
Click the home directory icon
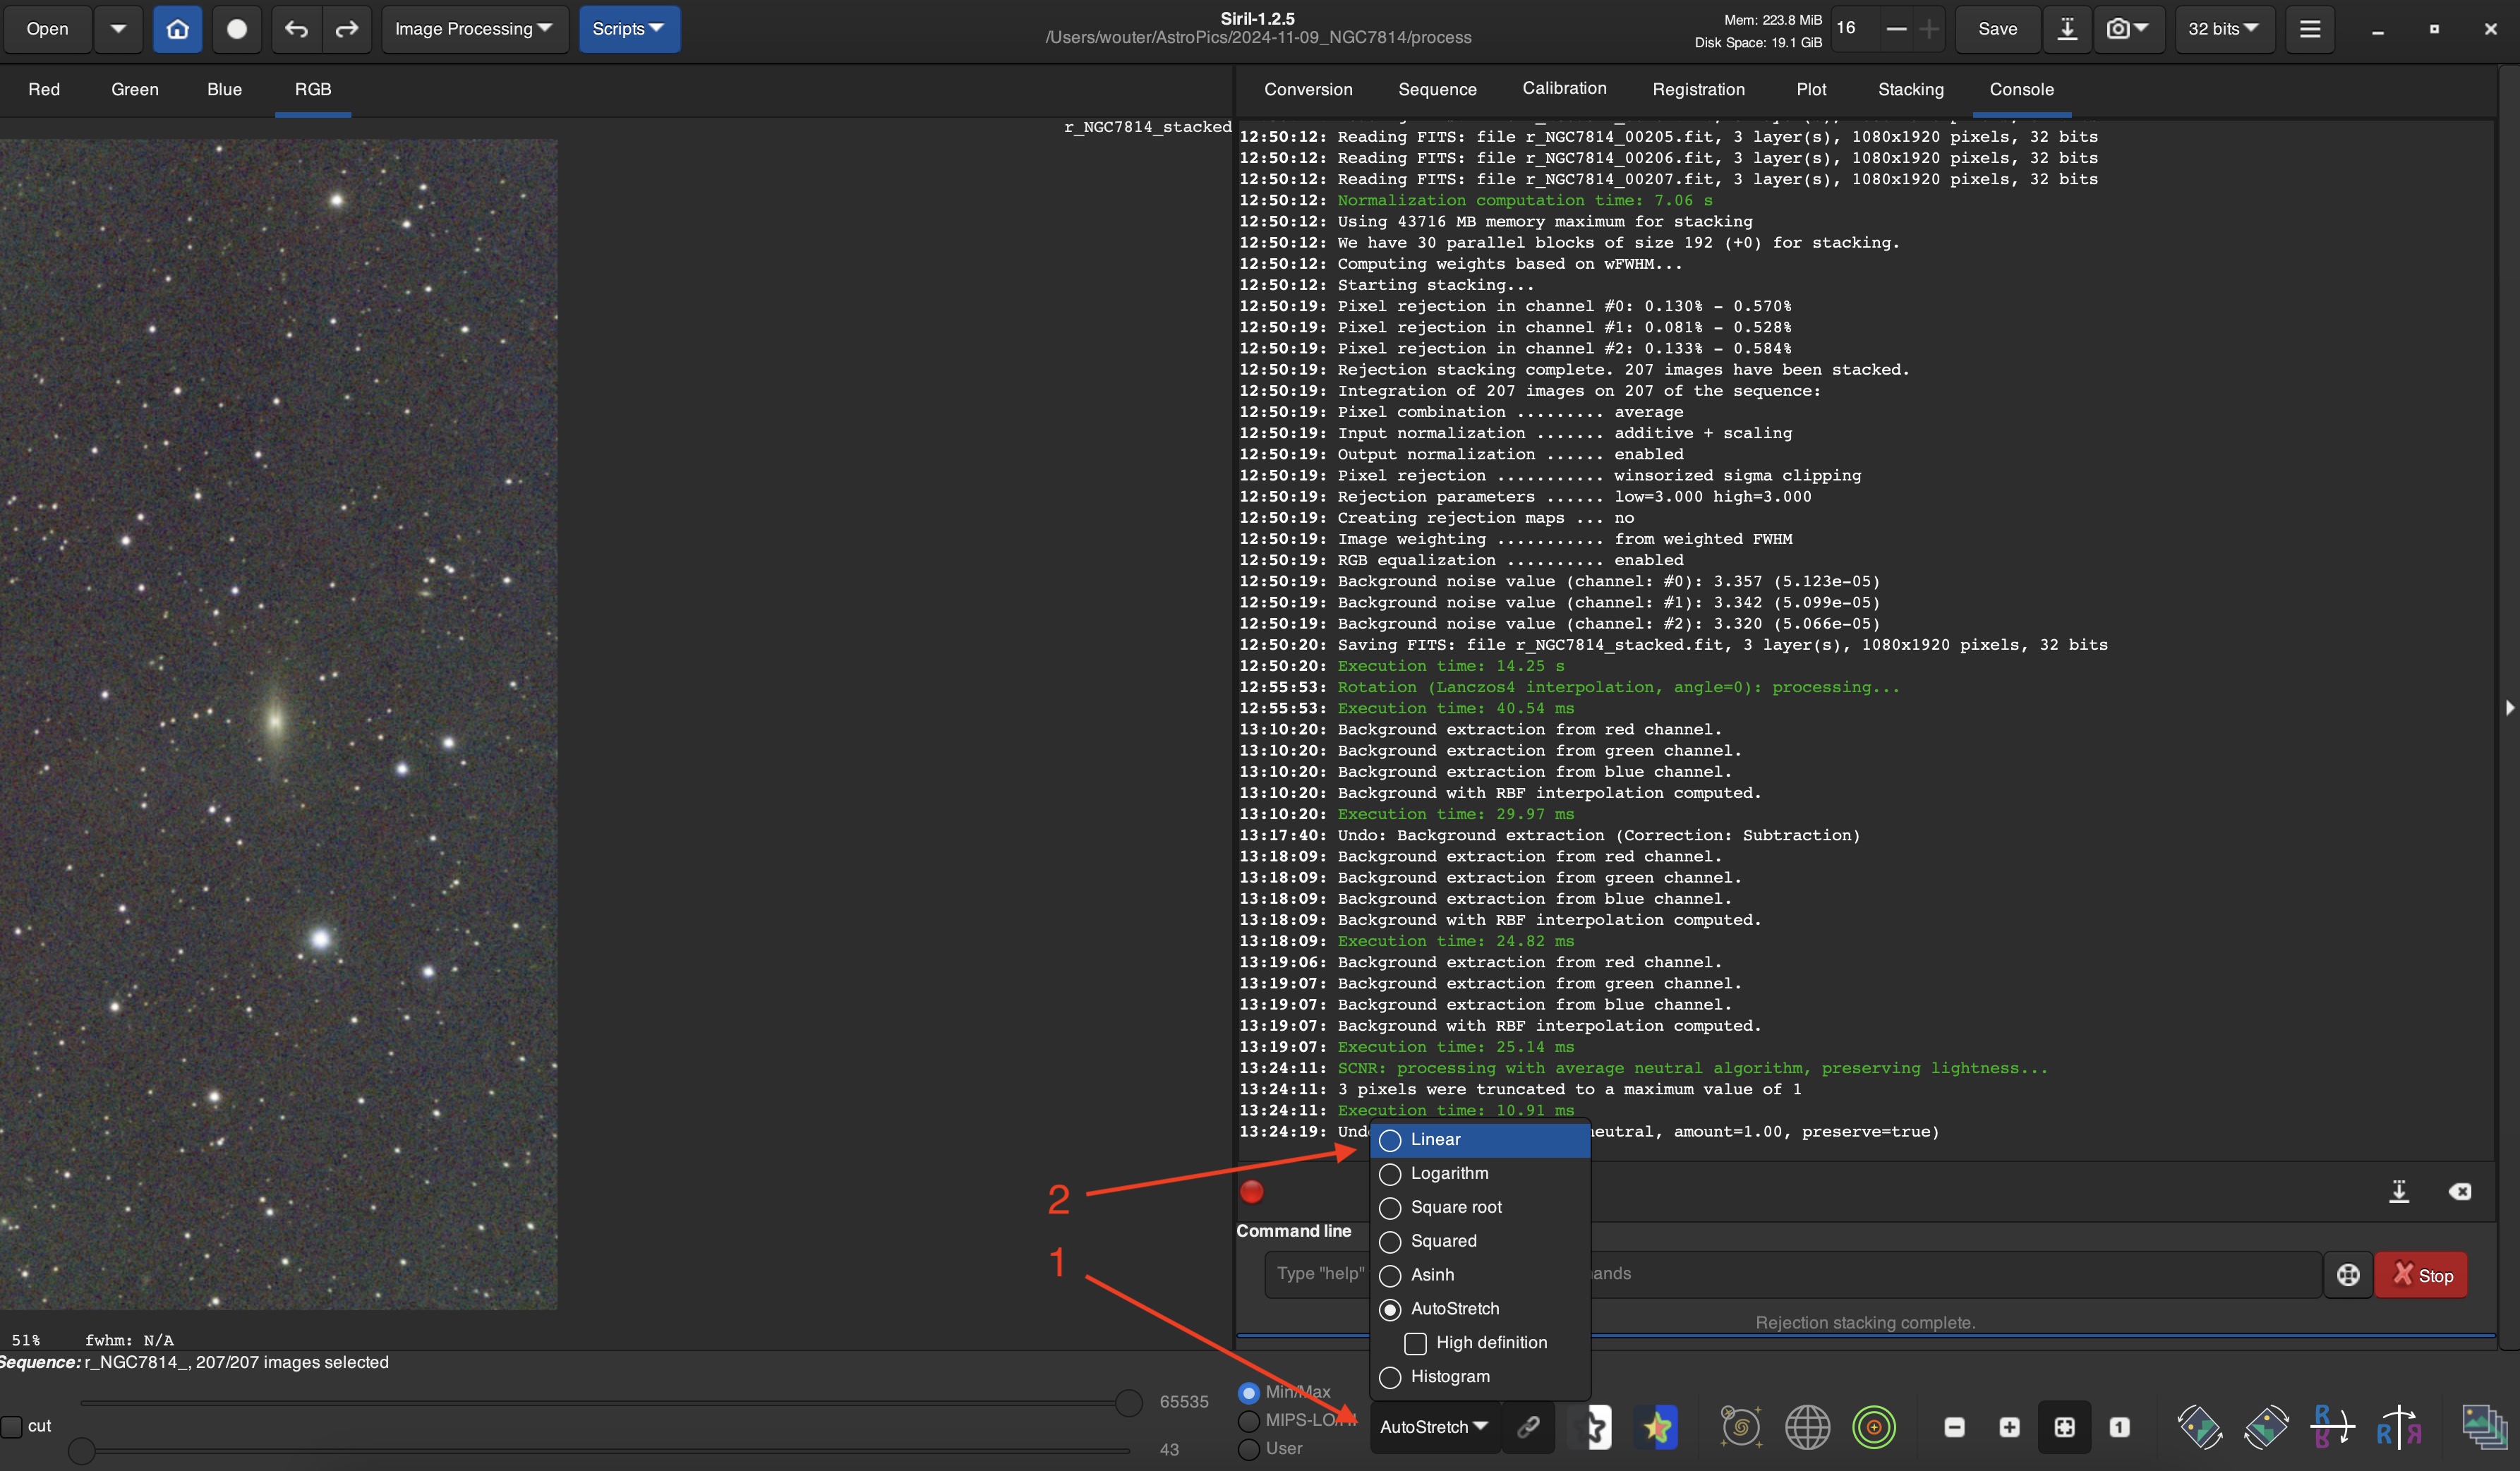coord(177,29)
